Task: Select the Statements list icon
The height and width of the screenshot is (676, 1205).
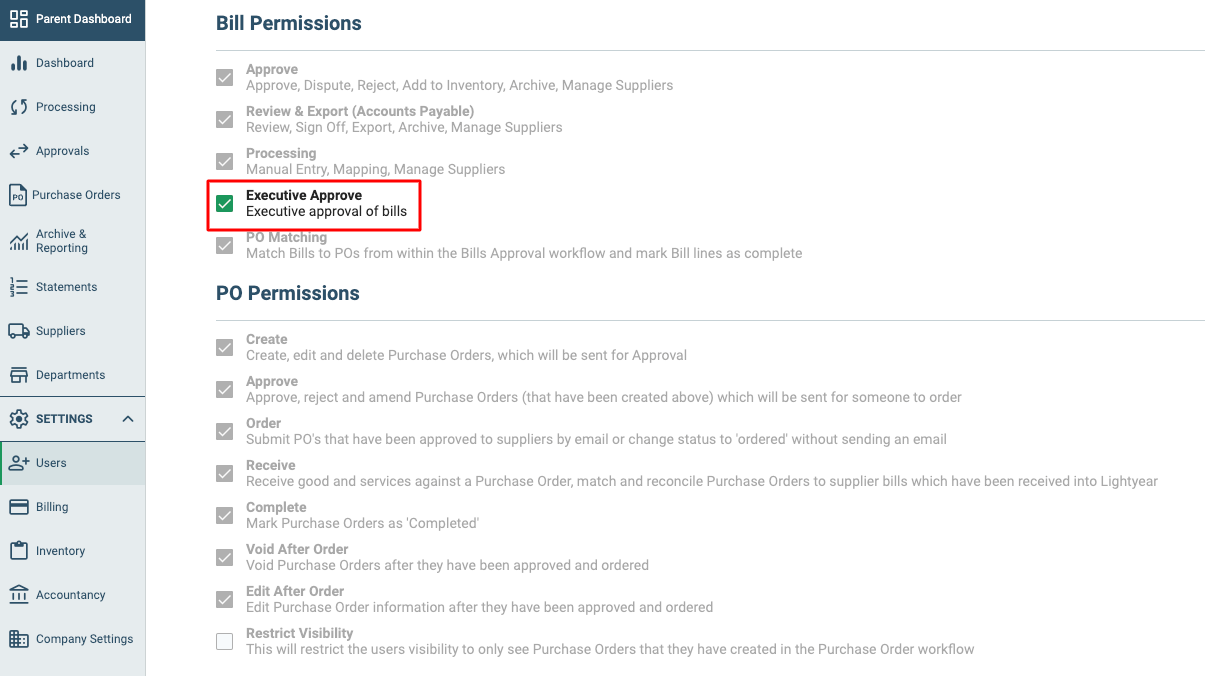Action: click(x=18, y=287)
